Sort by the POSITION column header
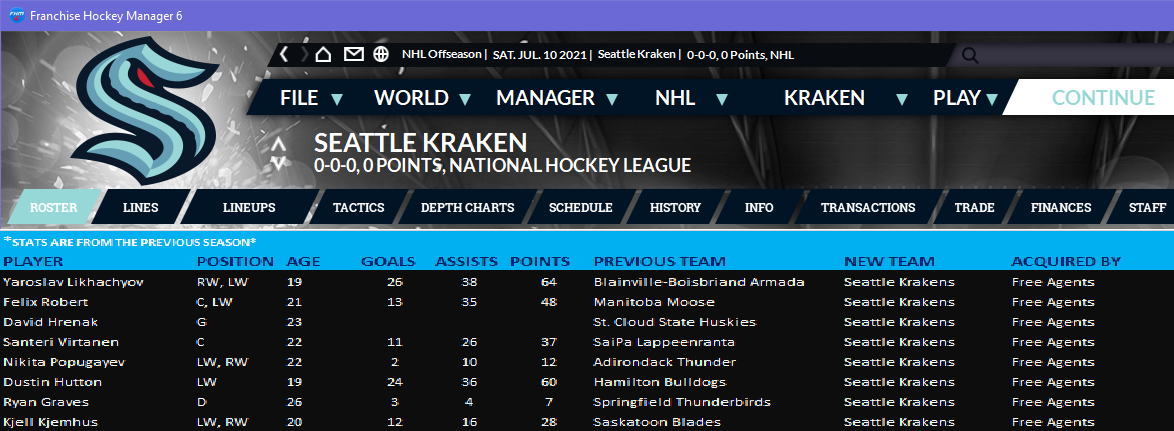 [235, 261]
